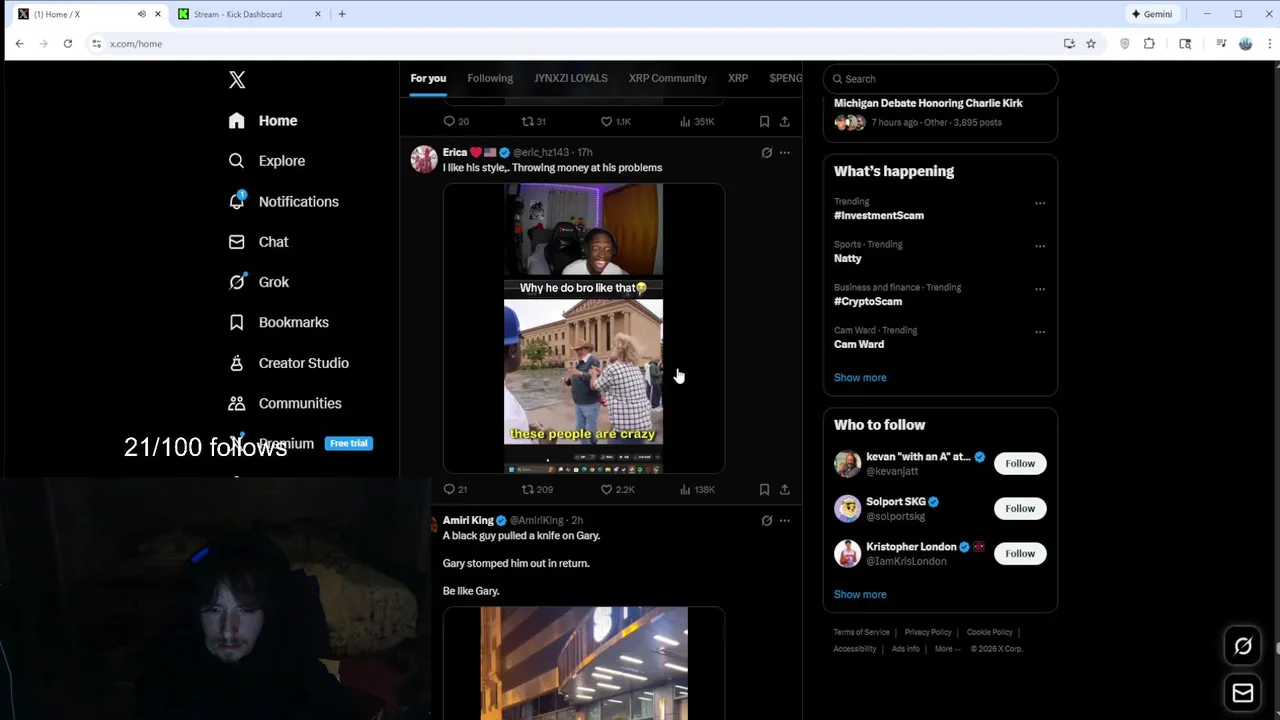The image size is (1280, 720).
Task: Show more under What's happening
Action: pyautogui.click(x=860, y=378)
